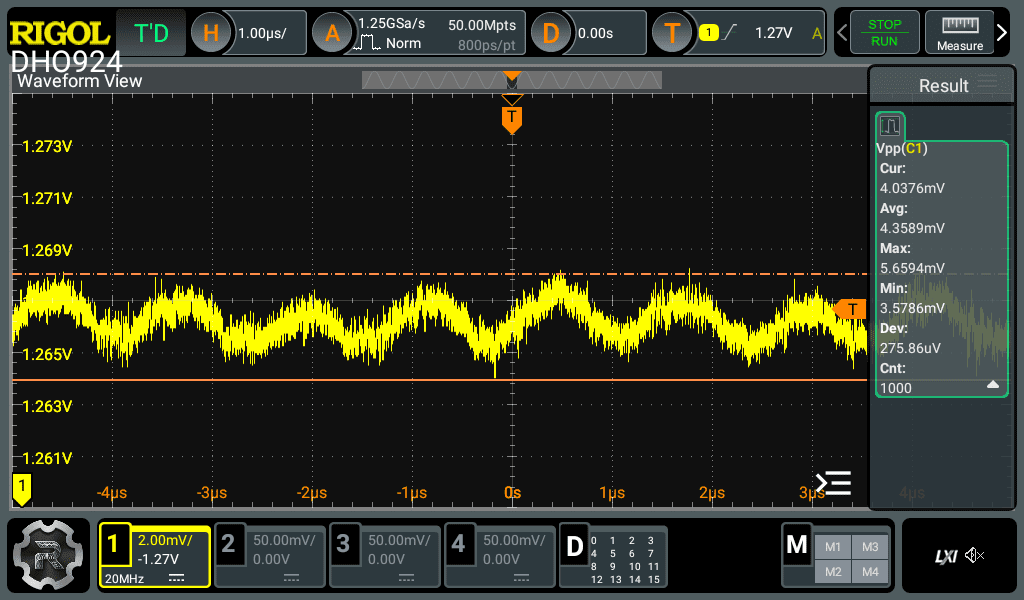Open the Measure ruler menu
Image resolution: width=1024 pixels, height=600 pixels.
[959, 32]
